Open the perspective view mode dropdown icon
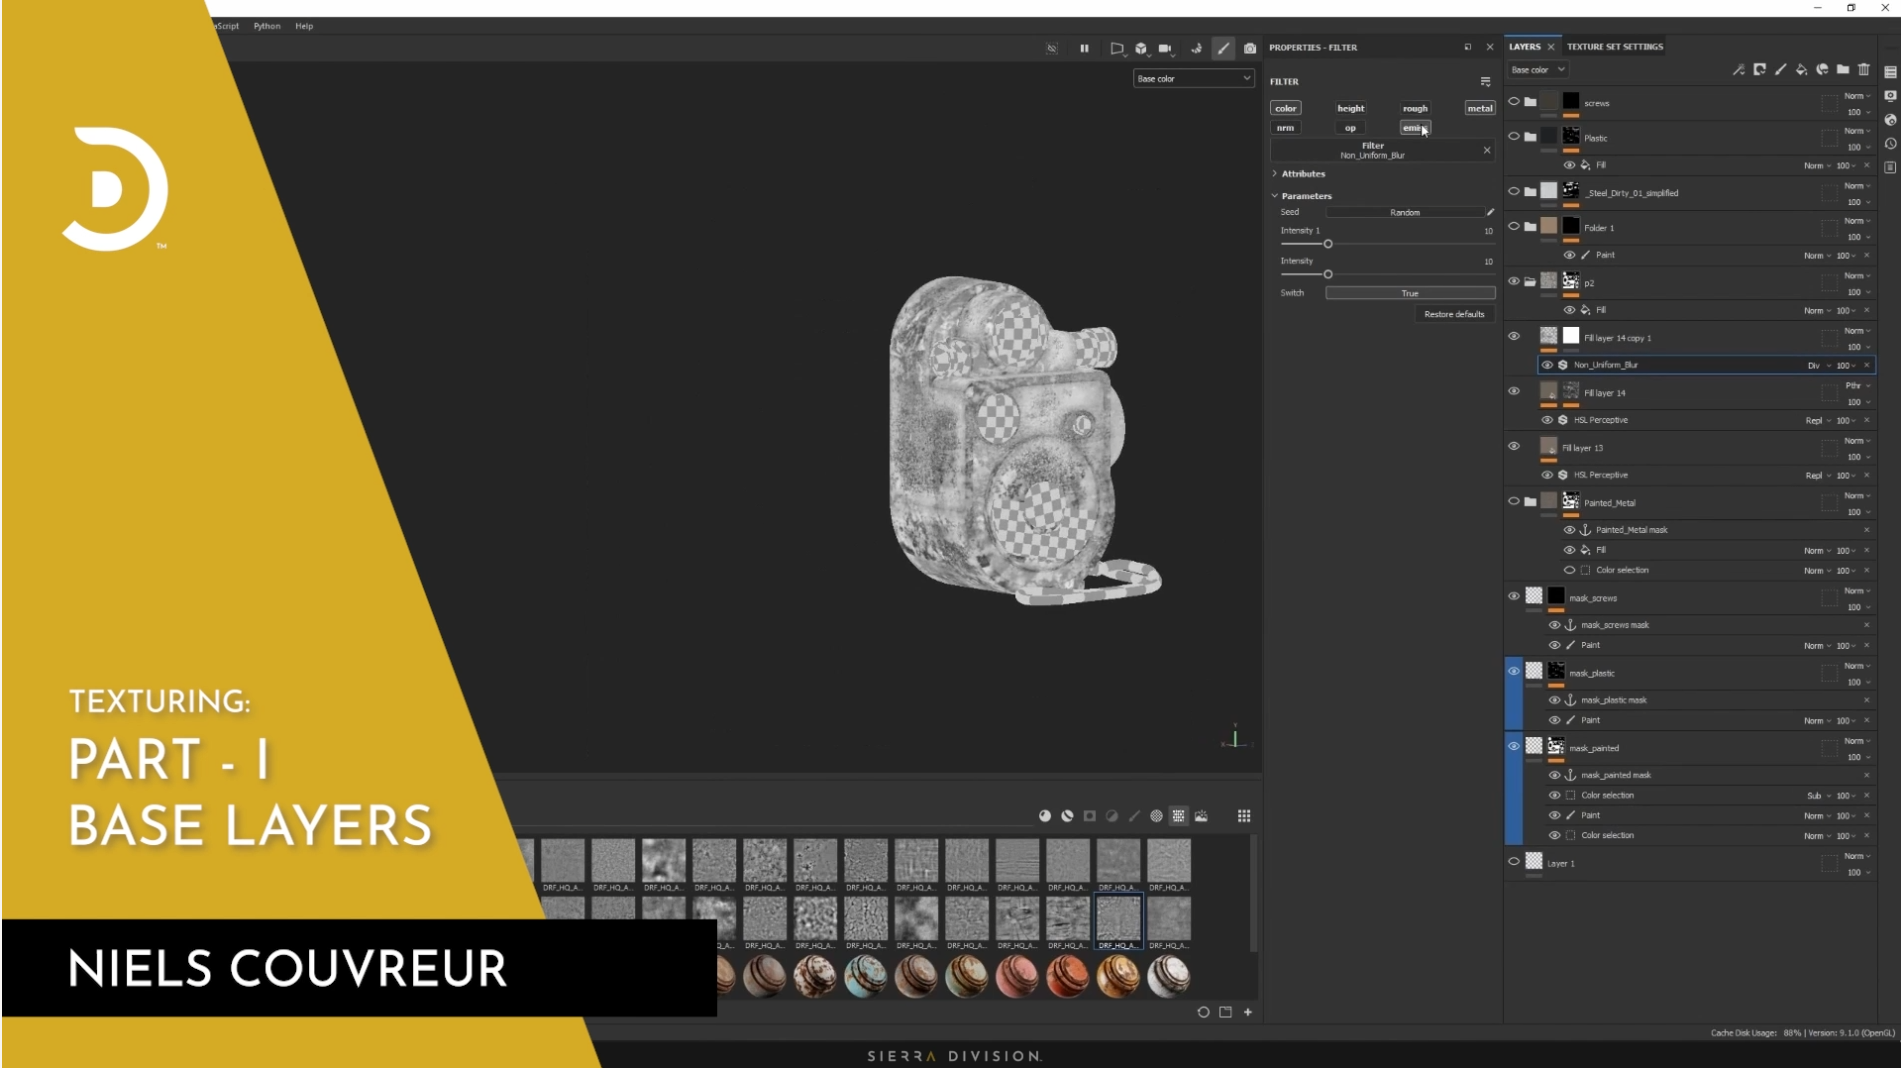Viewport: 1901px width, 1068px height. click(1117, 48)
